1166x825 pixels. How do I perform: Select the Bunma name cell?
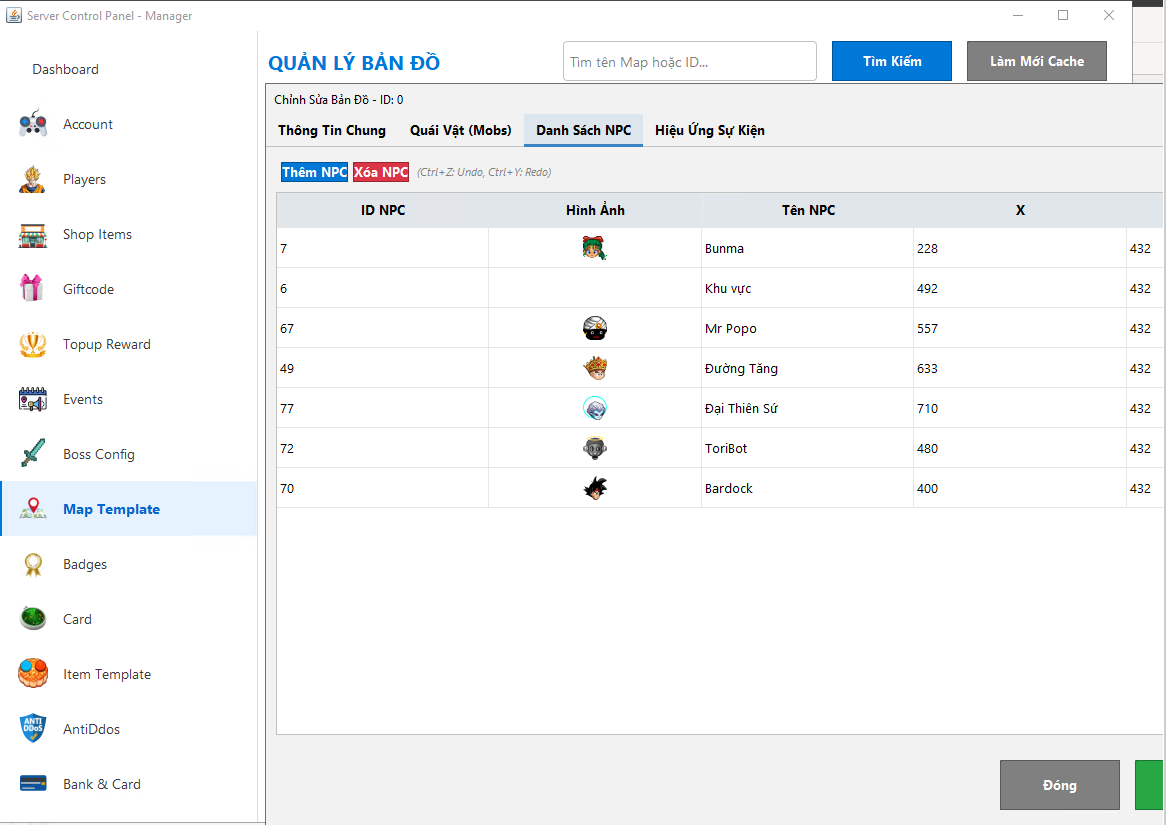pos(808,248)
